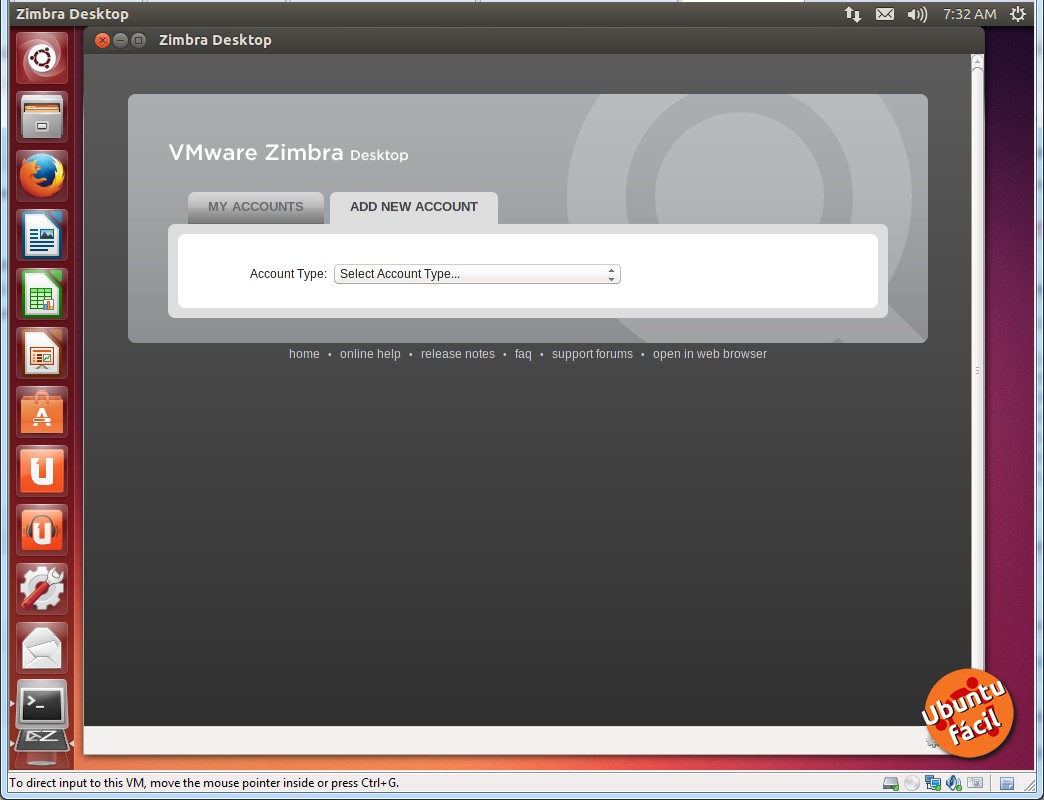Minimize the Zimbra Desktop window
Viewport: 1044px width, 800px height.
click(121, 41)
